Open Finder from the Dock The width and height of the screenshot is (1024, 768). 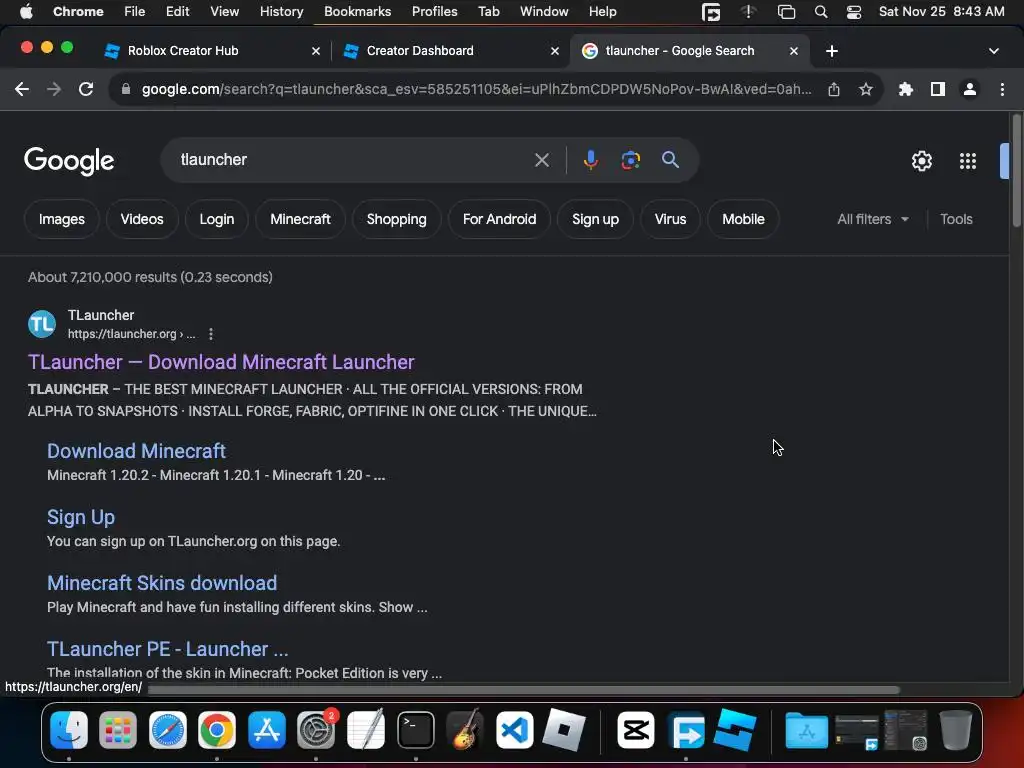[69, 729]
